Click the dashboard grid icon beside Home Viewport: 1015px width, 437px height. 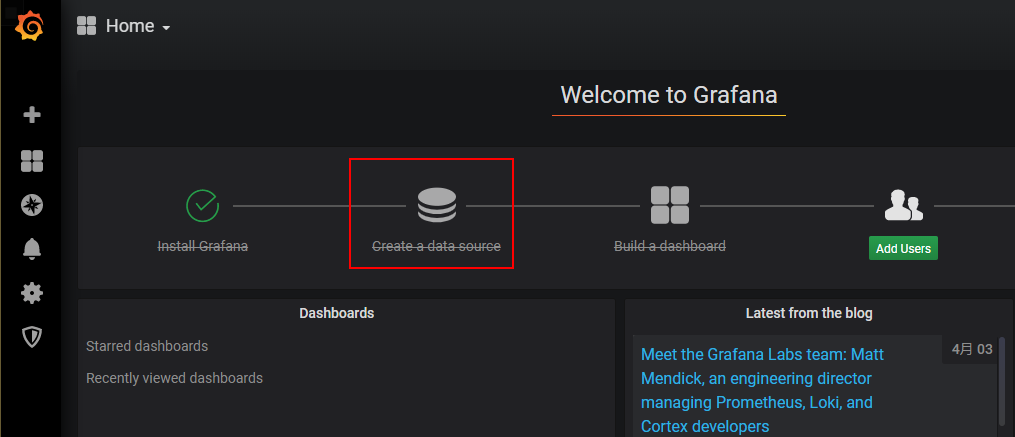point(86,26)
